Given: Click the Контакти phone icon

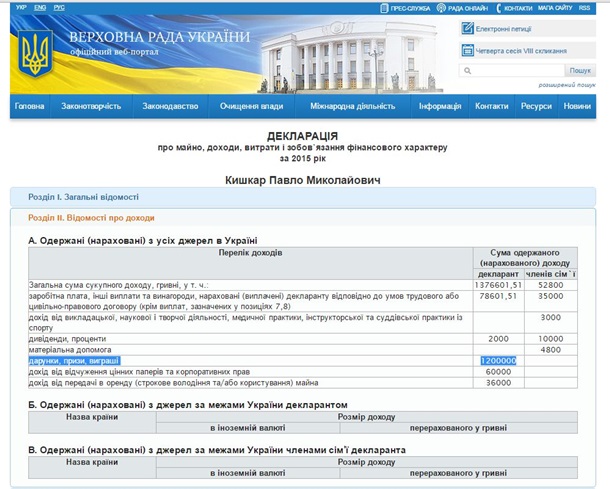Looking at the screenshot, I should (x=499, y=8).
